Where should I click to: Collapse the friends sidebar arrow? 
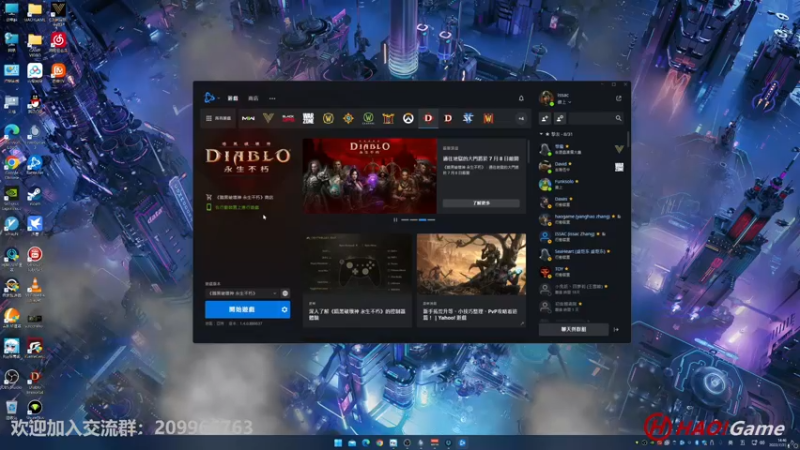click(616, 330)
